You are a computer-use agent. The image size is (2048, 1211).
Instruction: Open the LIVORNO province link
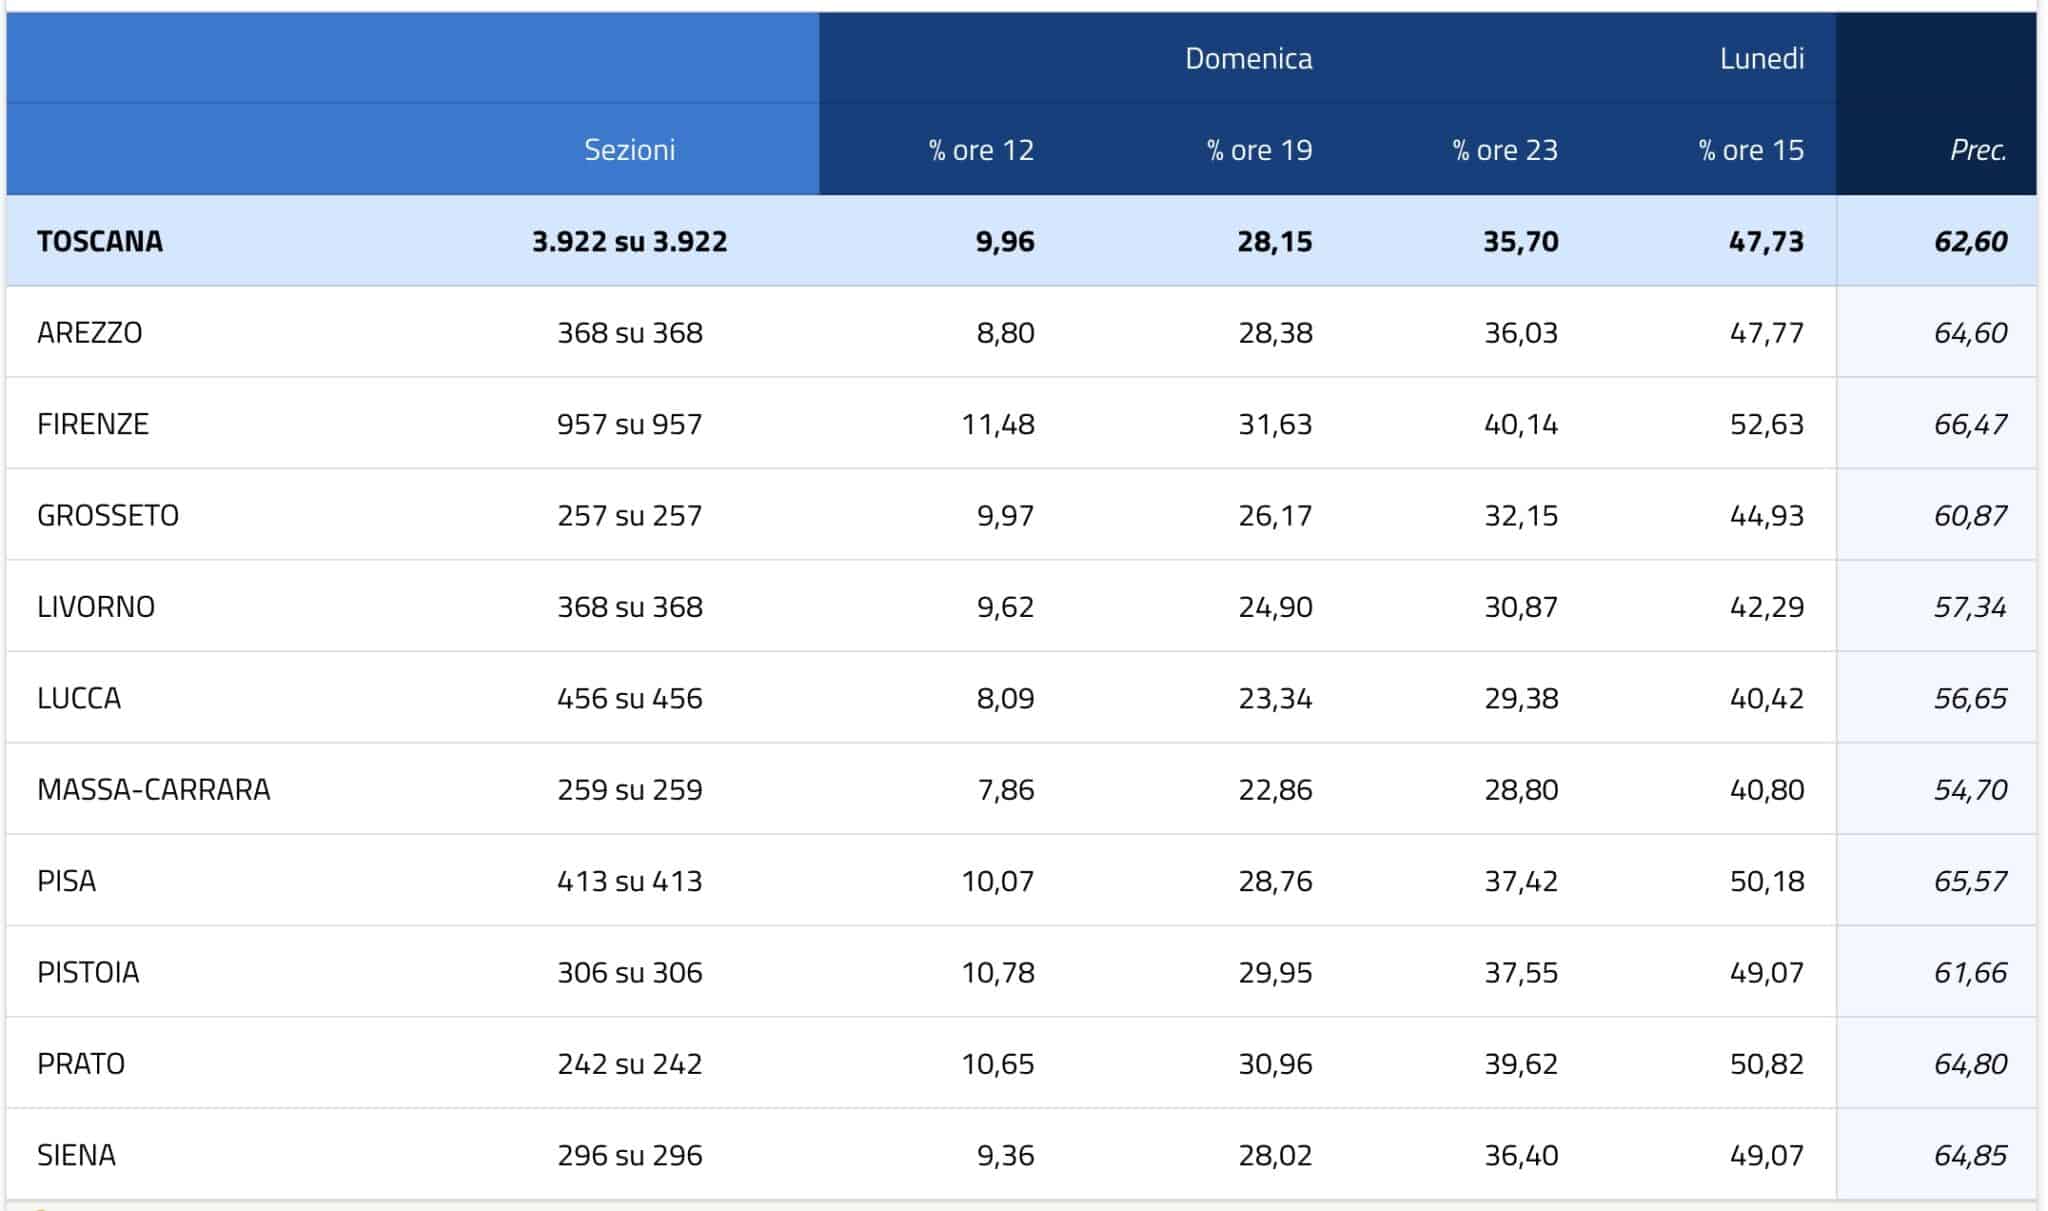pyautogui.click(x=95, y=607)
